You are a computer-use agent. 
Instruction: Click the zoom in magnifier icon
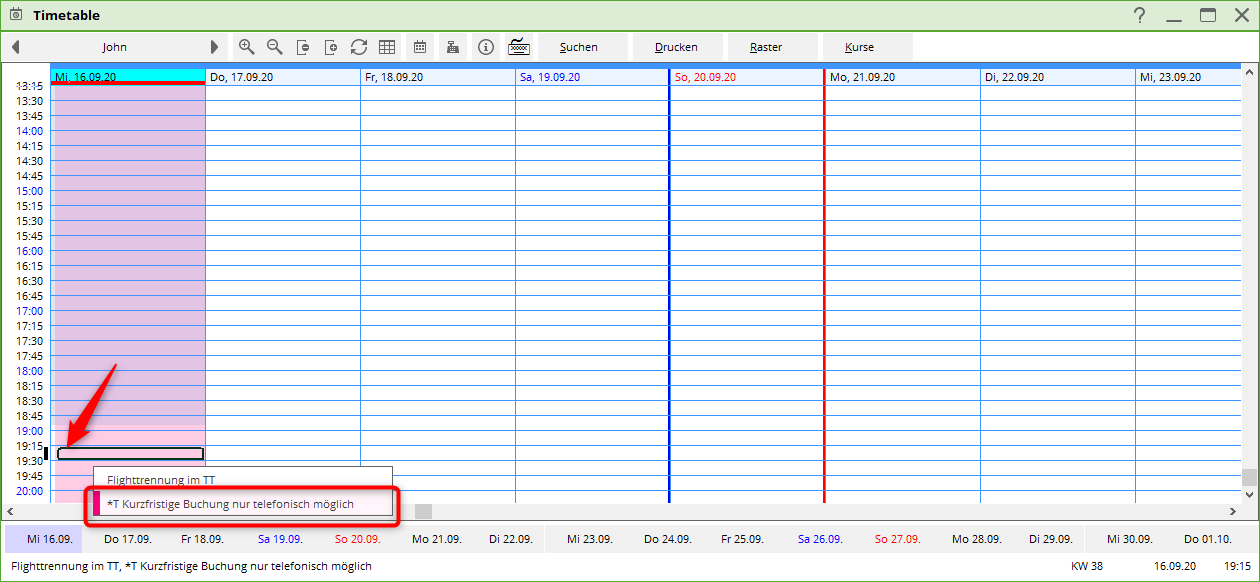pyautogui.click(x=246, y=47)
